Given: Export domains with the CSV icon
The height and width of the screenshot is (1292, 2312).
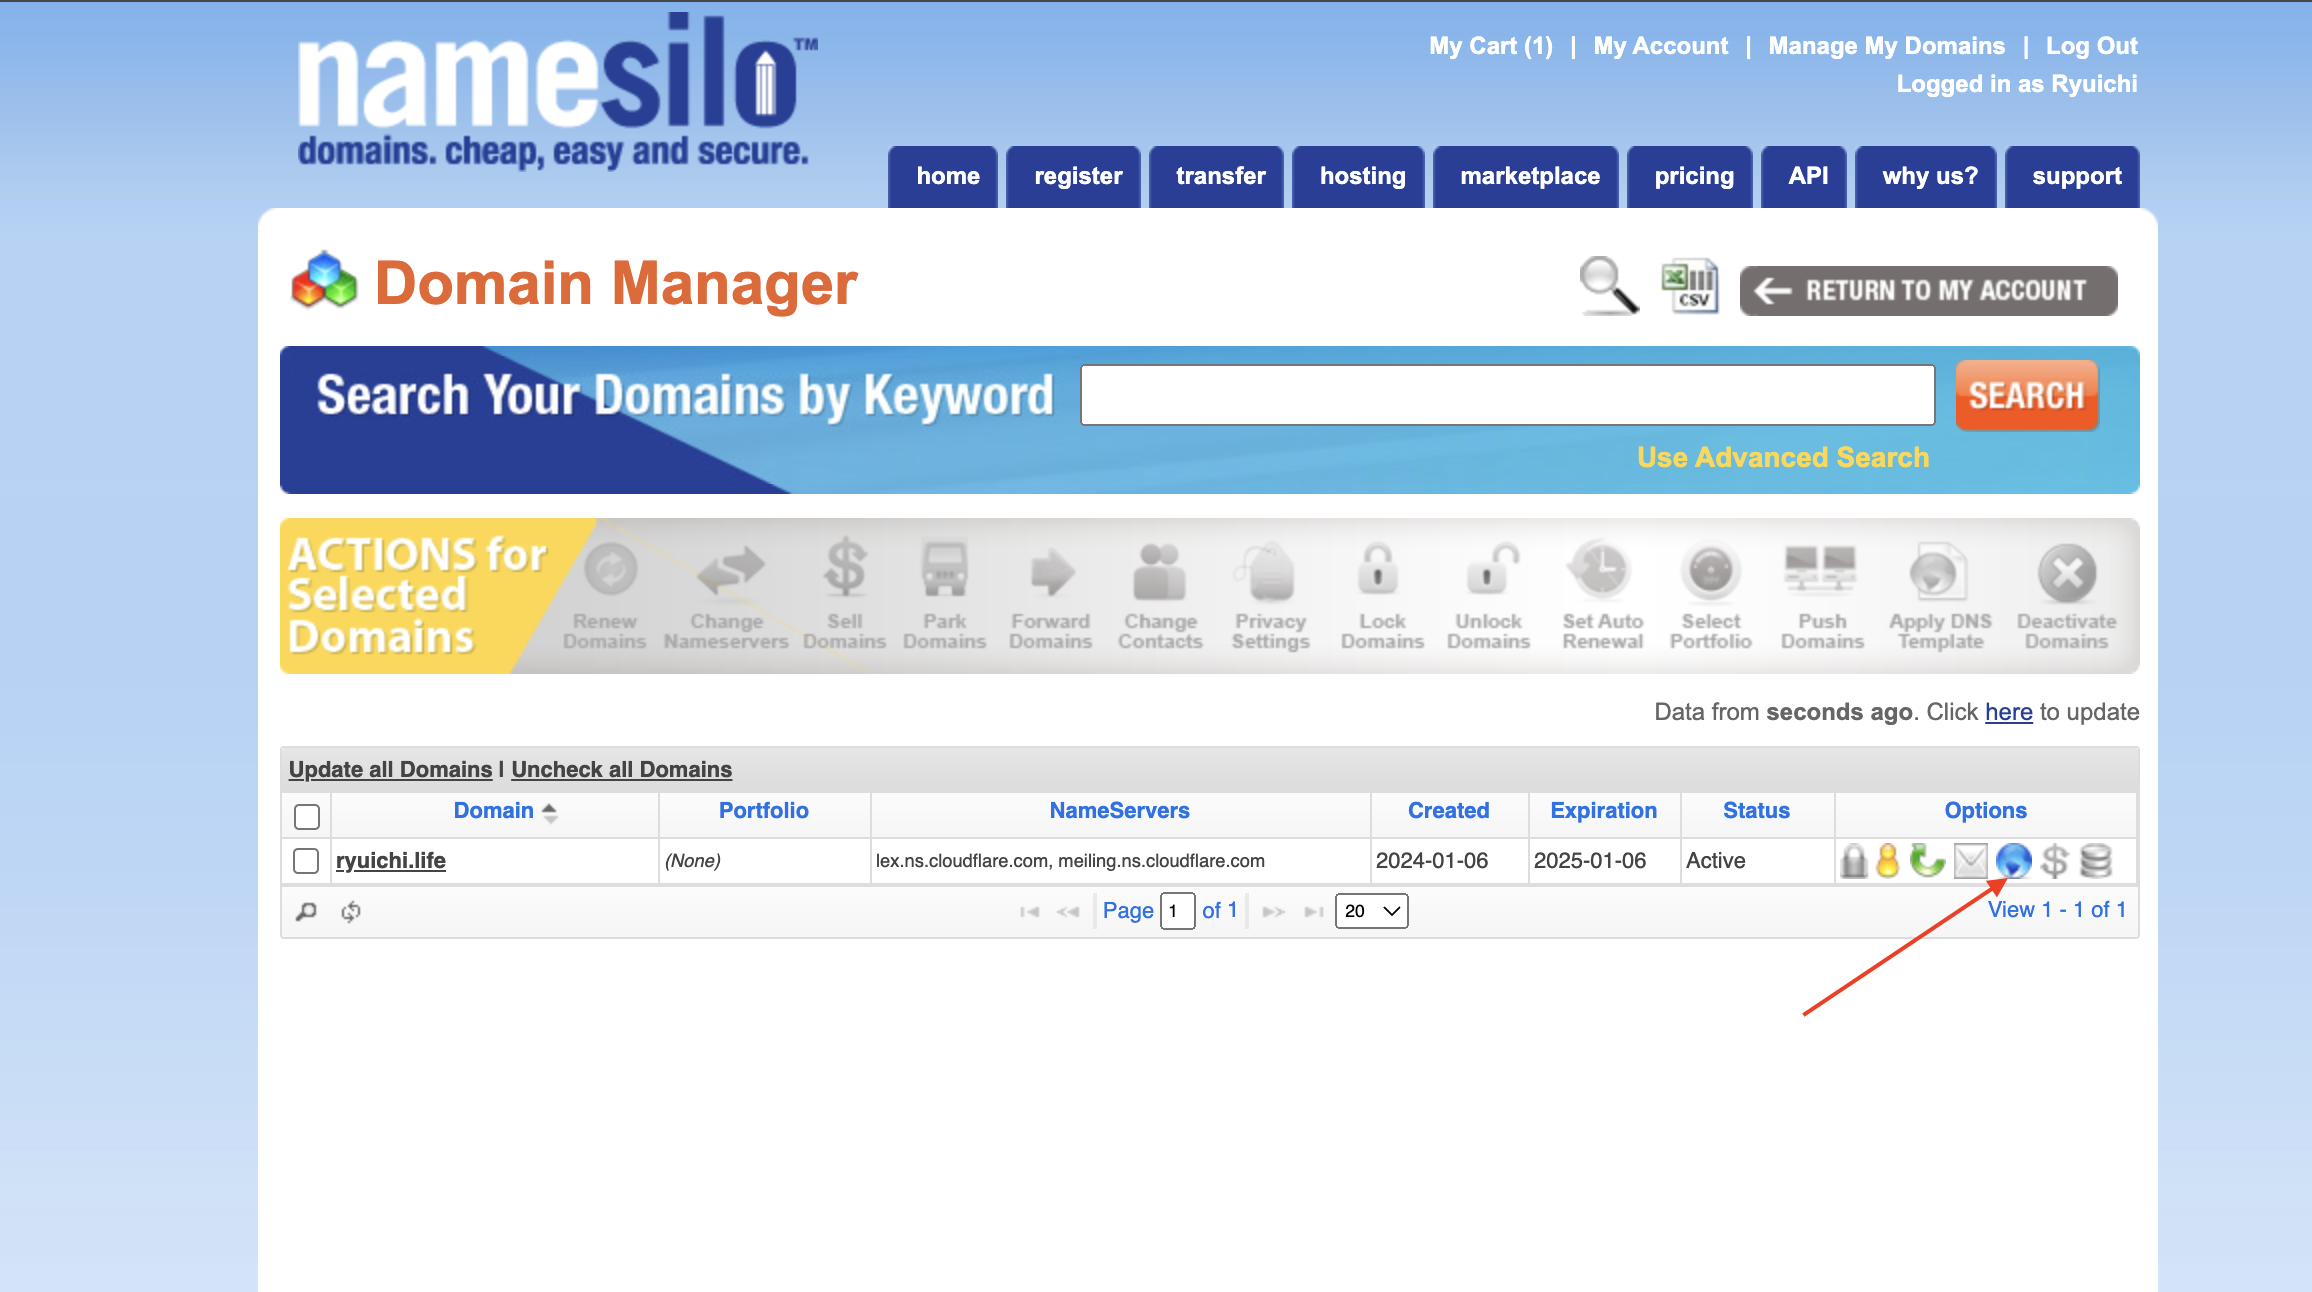Looking at the screenshot, I should pos(1690,287).
